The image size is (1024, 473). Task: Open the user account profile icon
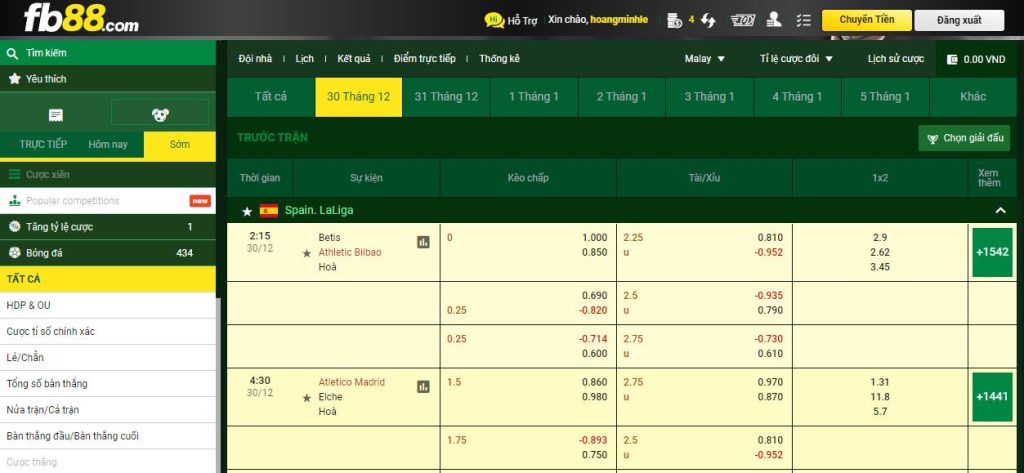(x=775, y=20)
